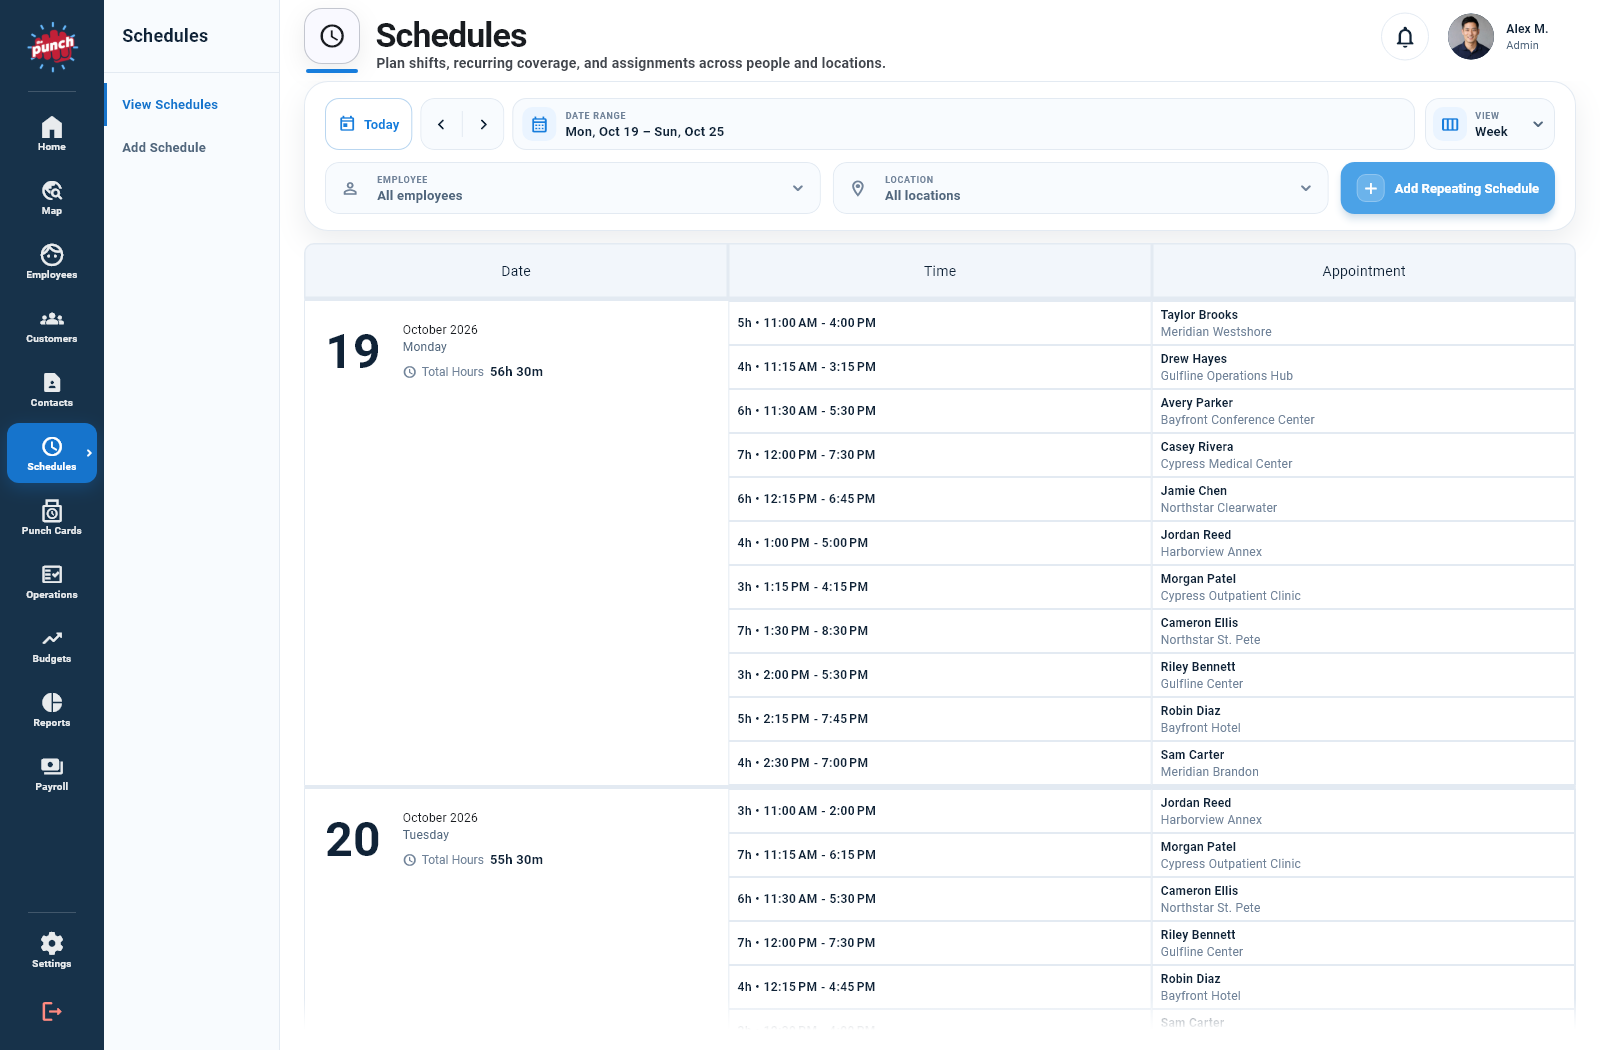
Task: Click Total Hours 55h 30m
Action: 473,860
